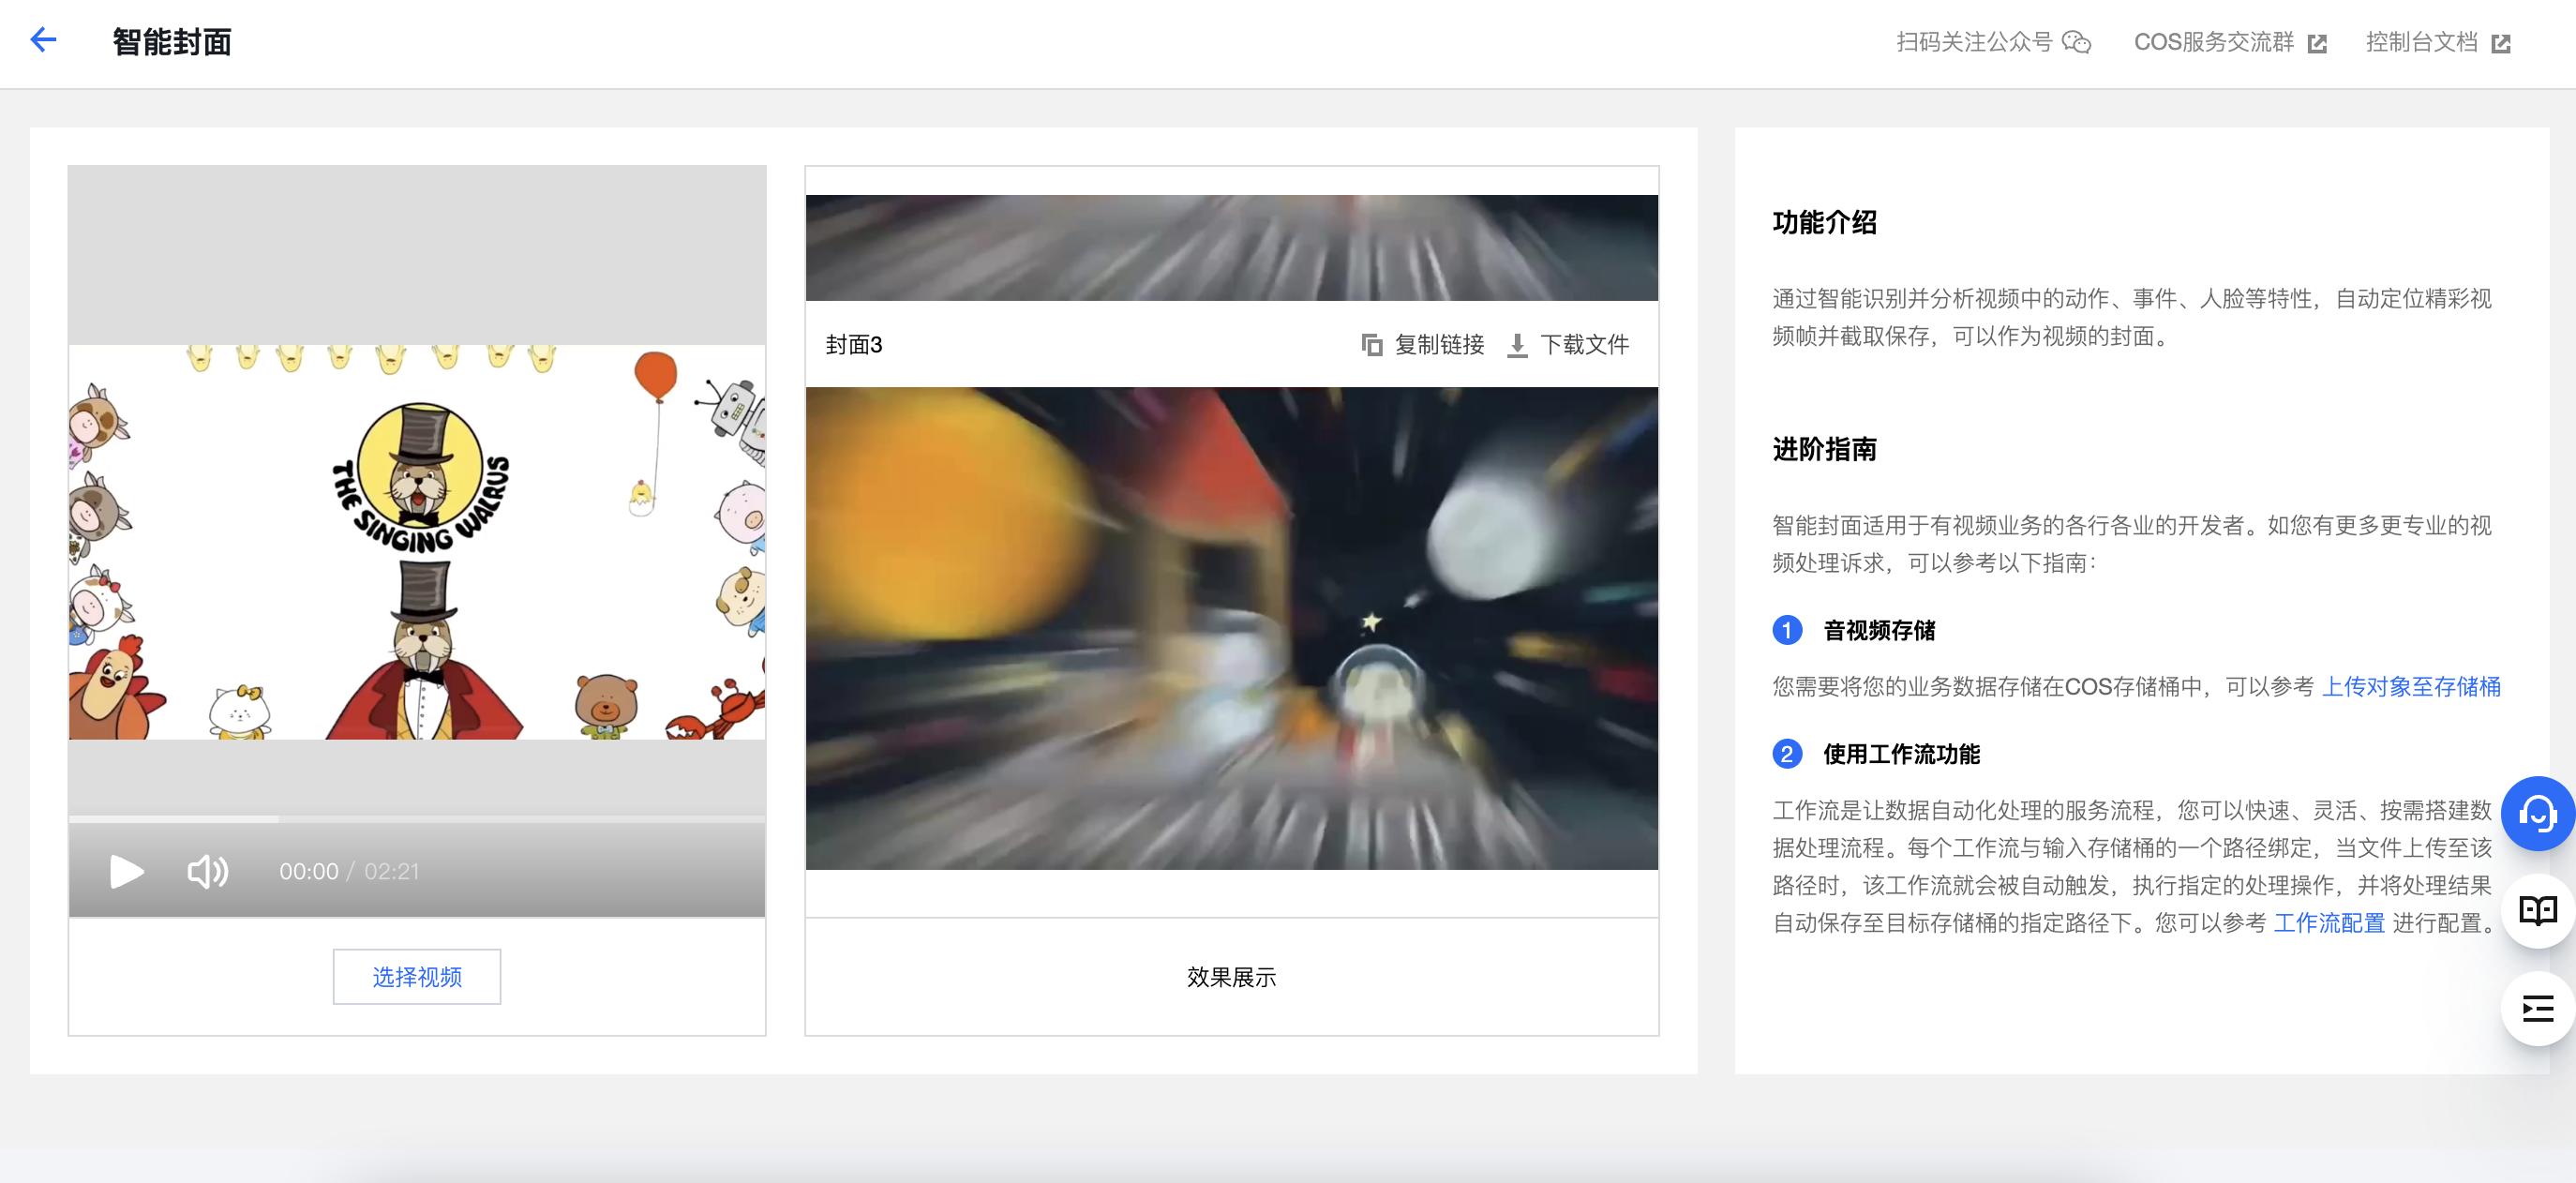Open 上传对象至存储桶 link
The width and height of the screenshot is (2576, 1183).
(x=2410, y=686)
